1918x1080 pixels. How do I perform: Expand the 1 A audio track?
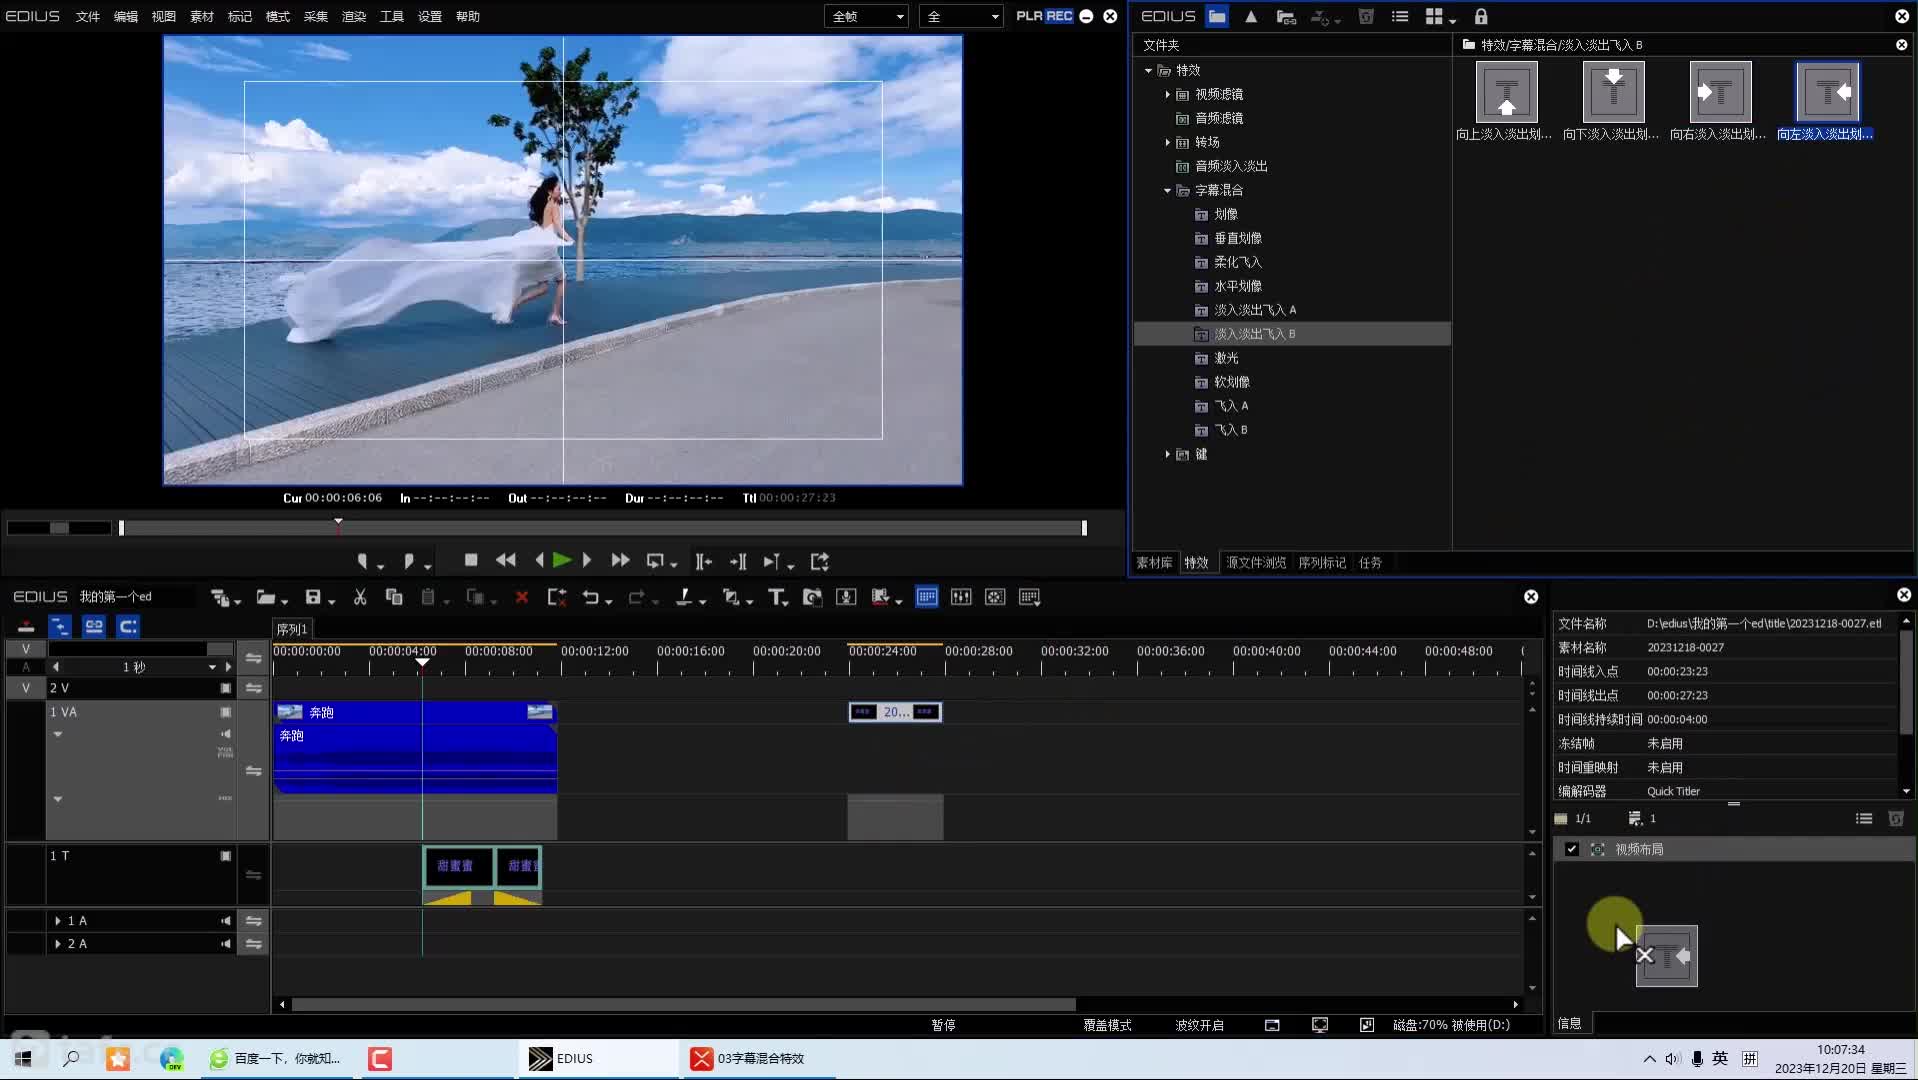tap(57, 921)
